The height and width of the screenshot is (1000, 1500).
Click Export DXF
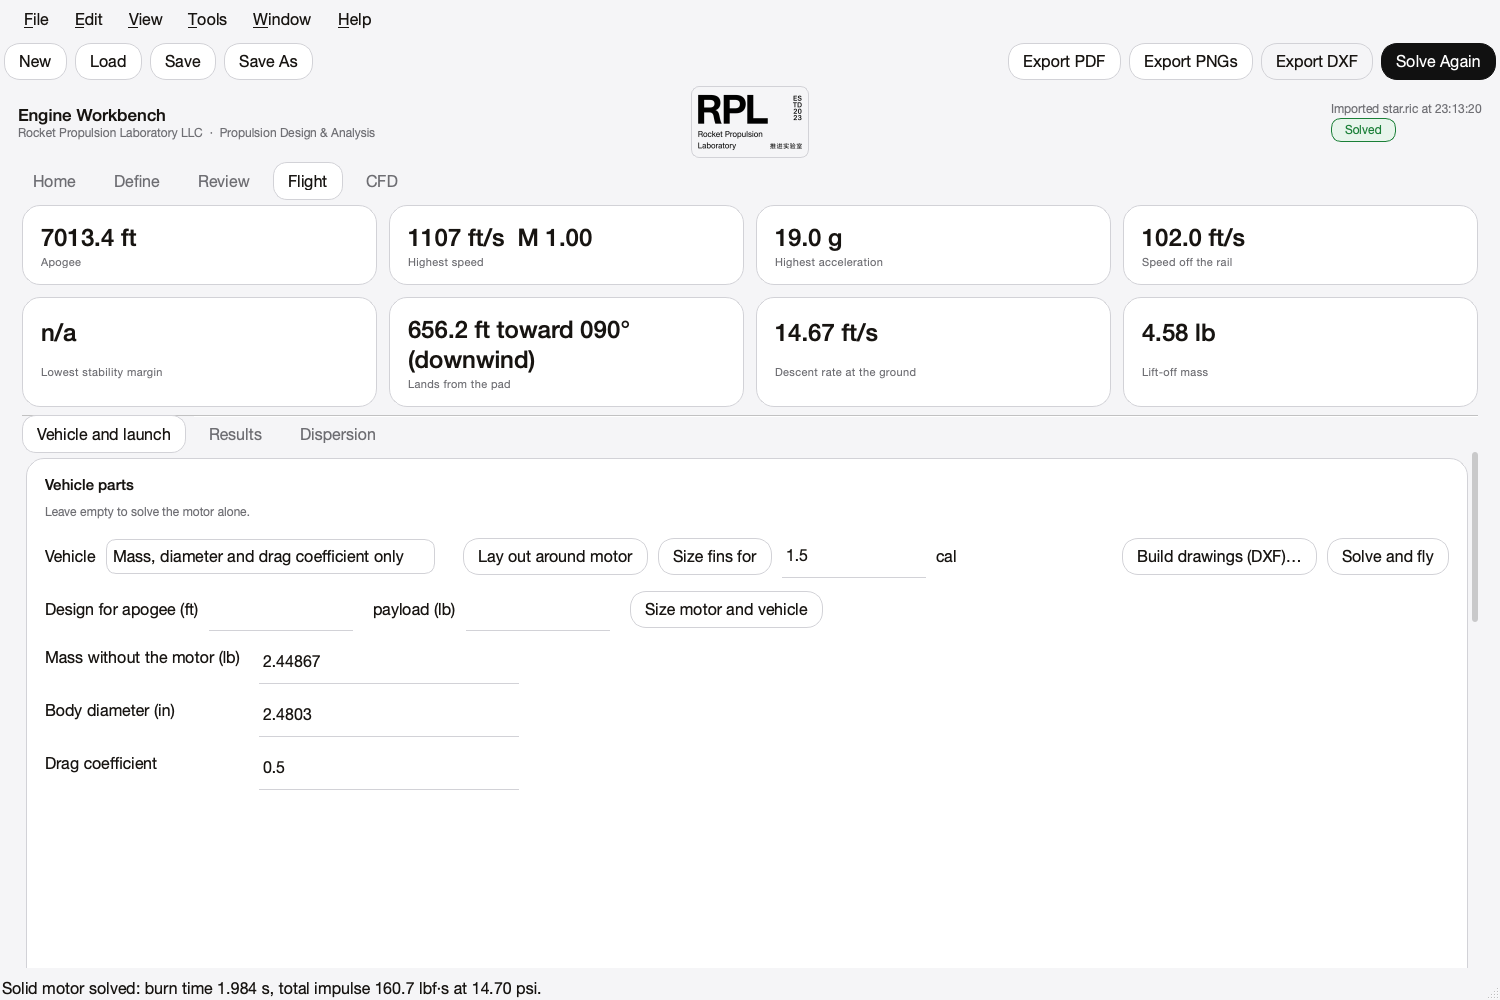tap(1317, 61)
